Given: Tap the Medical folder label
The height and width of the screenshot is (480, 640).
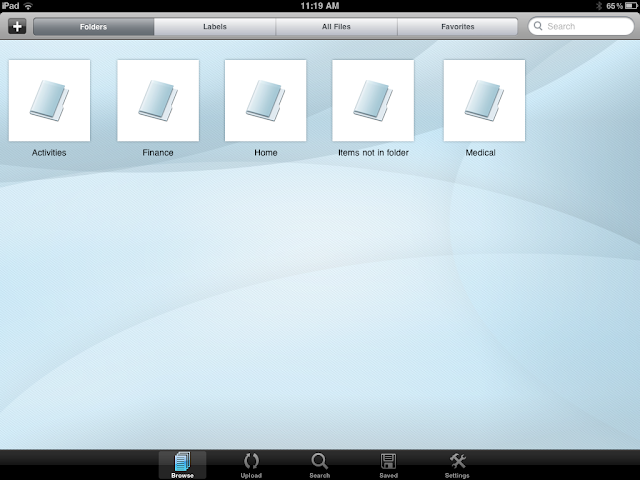Looking at the screenshot, I should [x=480, y=153].
